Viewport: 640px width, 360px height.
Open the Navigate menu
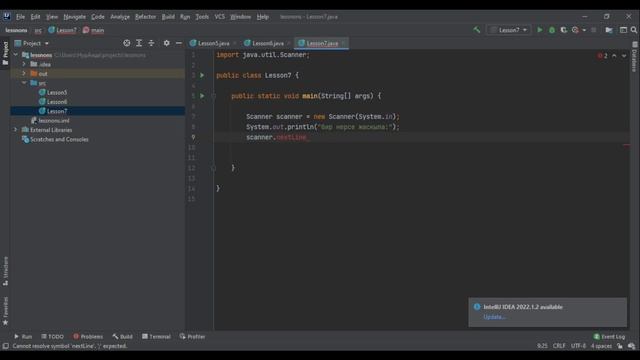75,17
